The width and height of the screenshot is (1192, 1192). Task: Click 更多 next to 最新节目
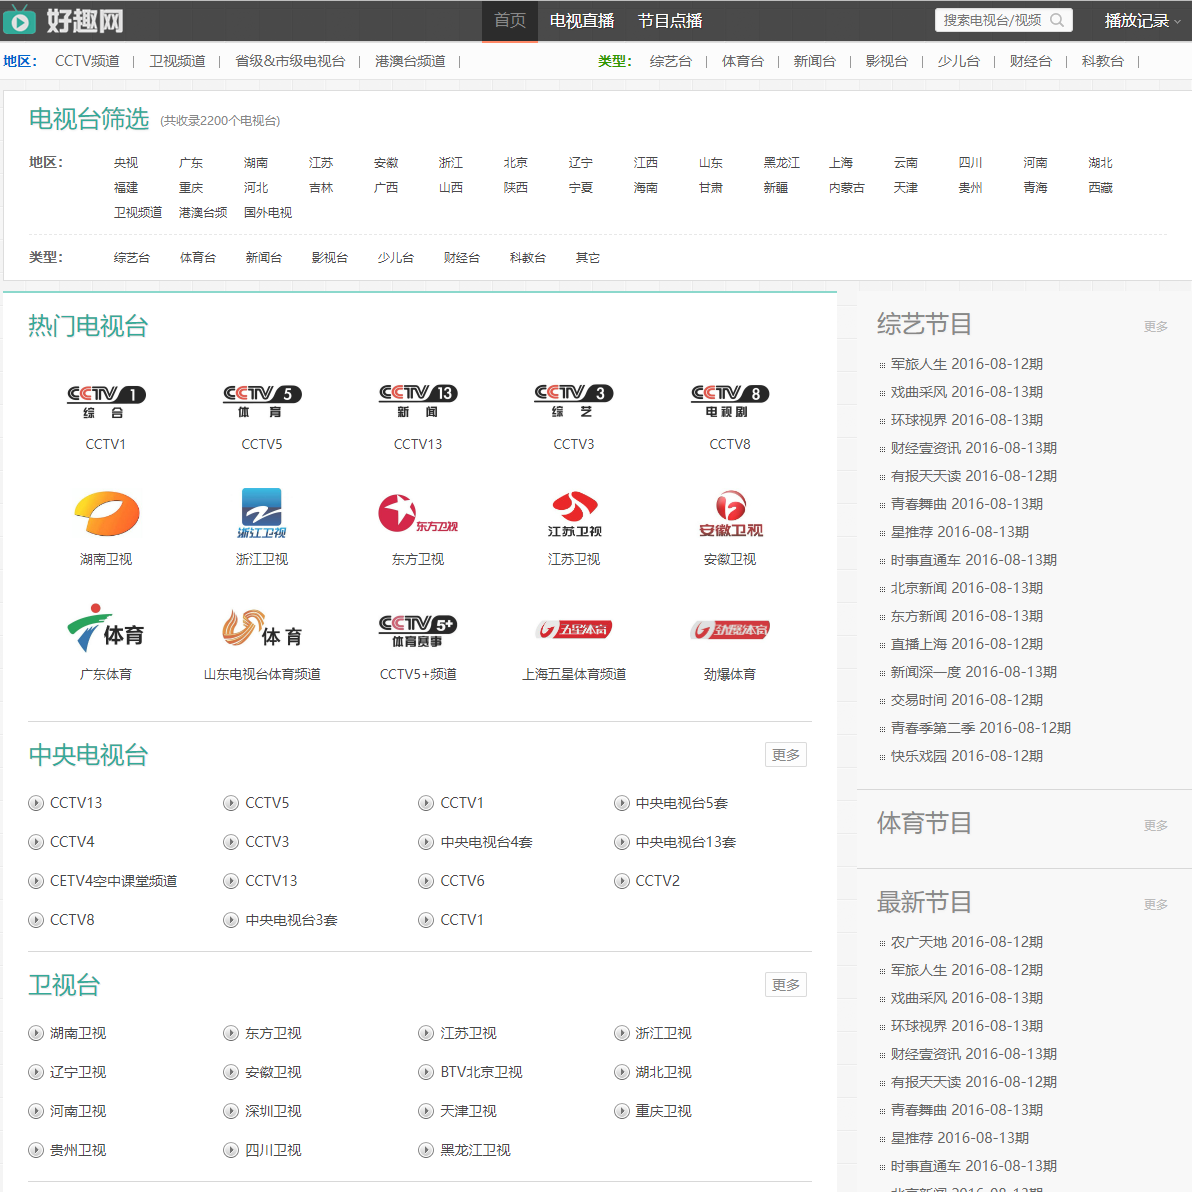click(1156, 904)
